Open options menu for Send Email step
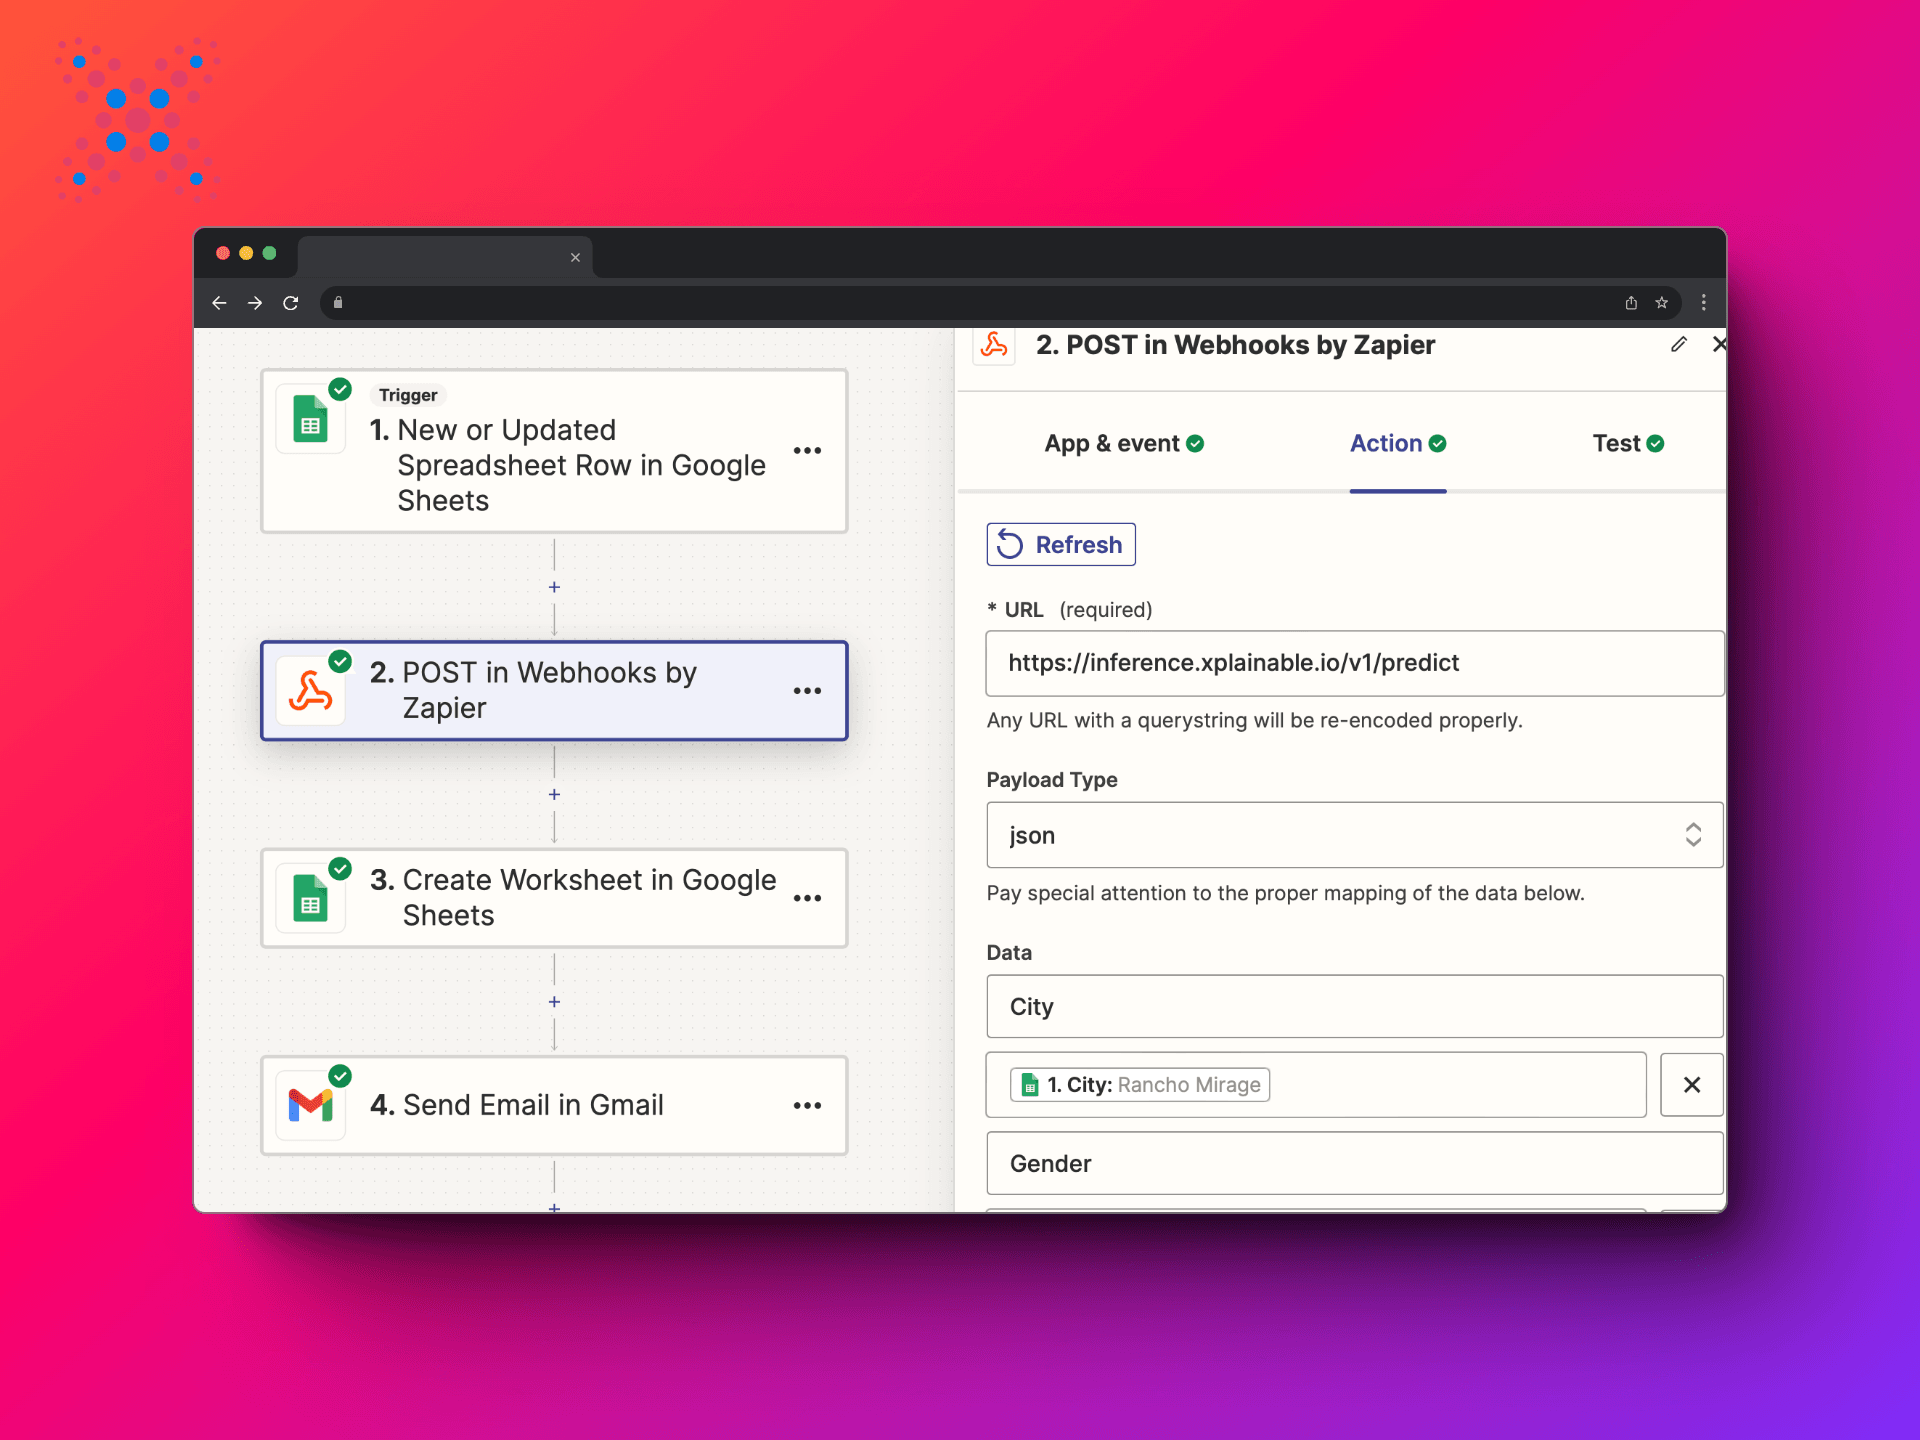The height and width of the screenshot is (1440, 1920). [808, 1105]
